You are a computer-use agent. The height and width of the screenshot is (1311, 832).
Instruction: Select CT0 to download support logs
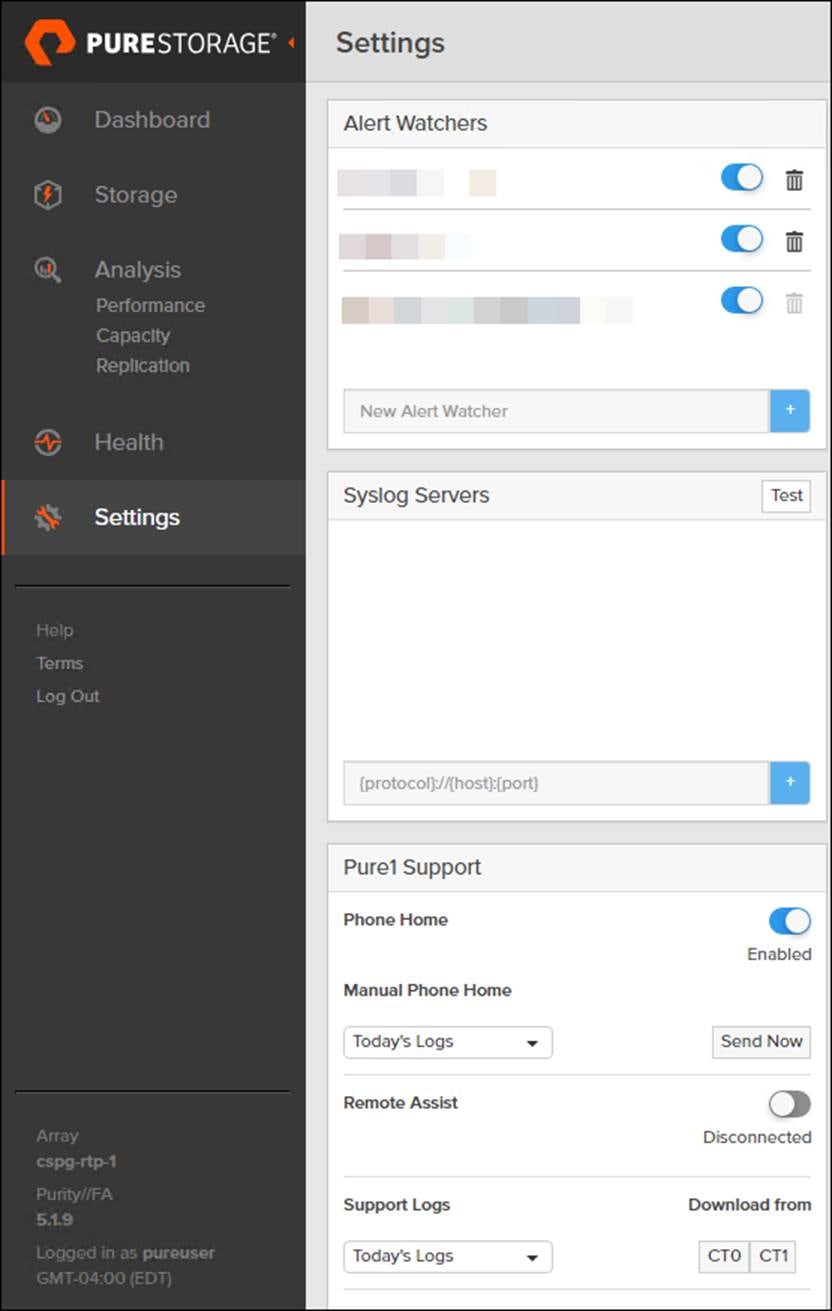point(723,1256)
